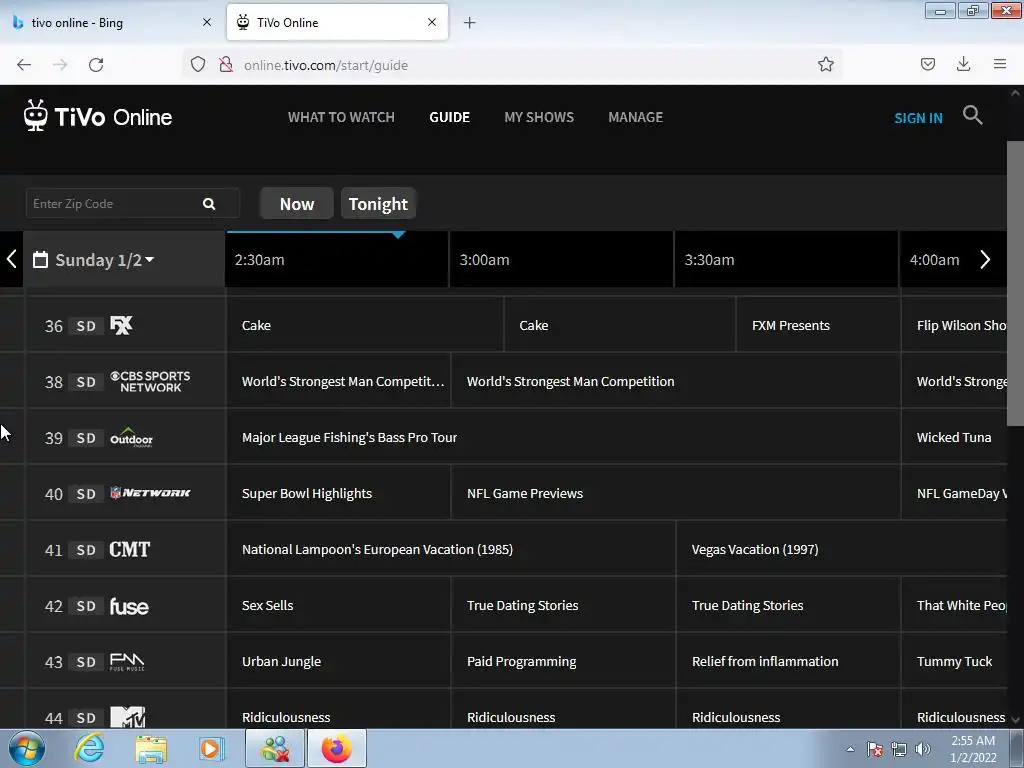Click the page vertical scrollbar thumb
The image size is (1024, 768).
coord(1015,283)
